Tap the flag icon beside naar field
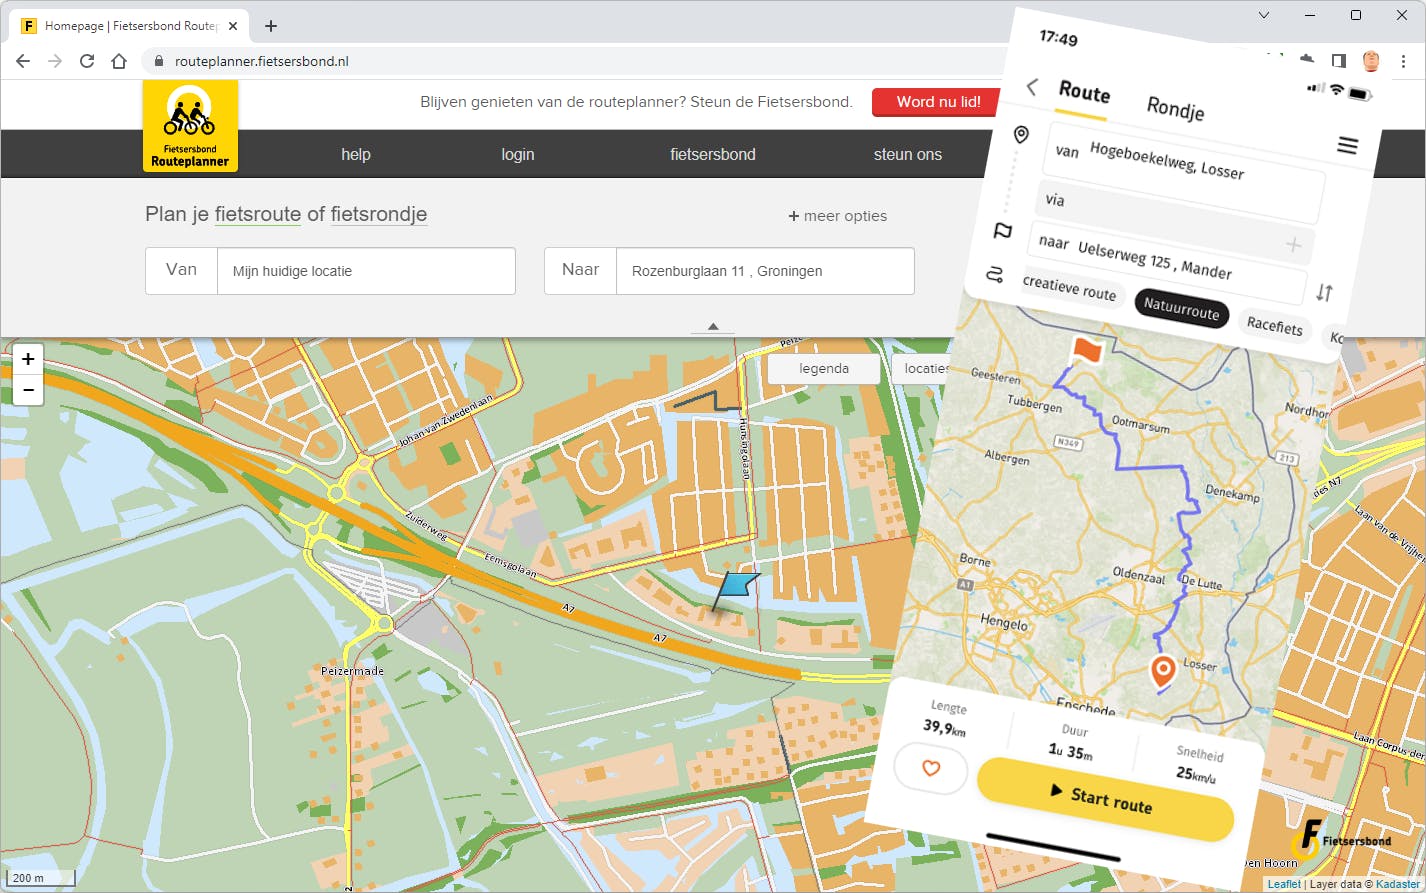 point(1002,231)
